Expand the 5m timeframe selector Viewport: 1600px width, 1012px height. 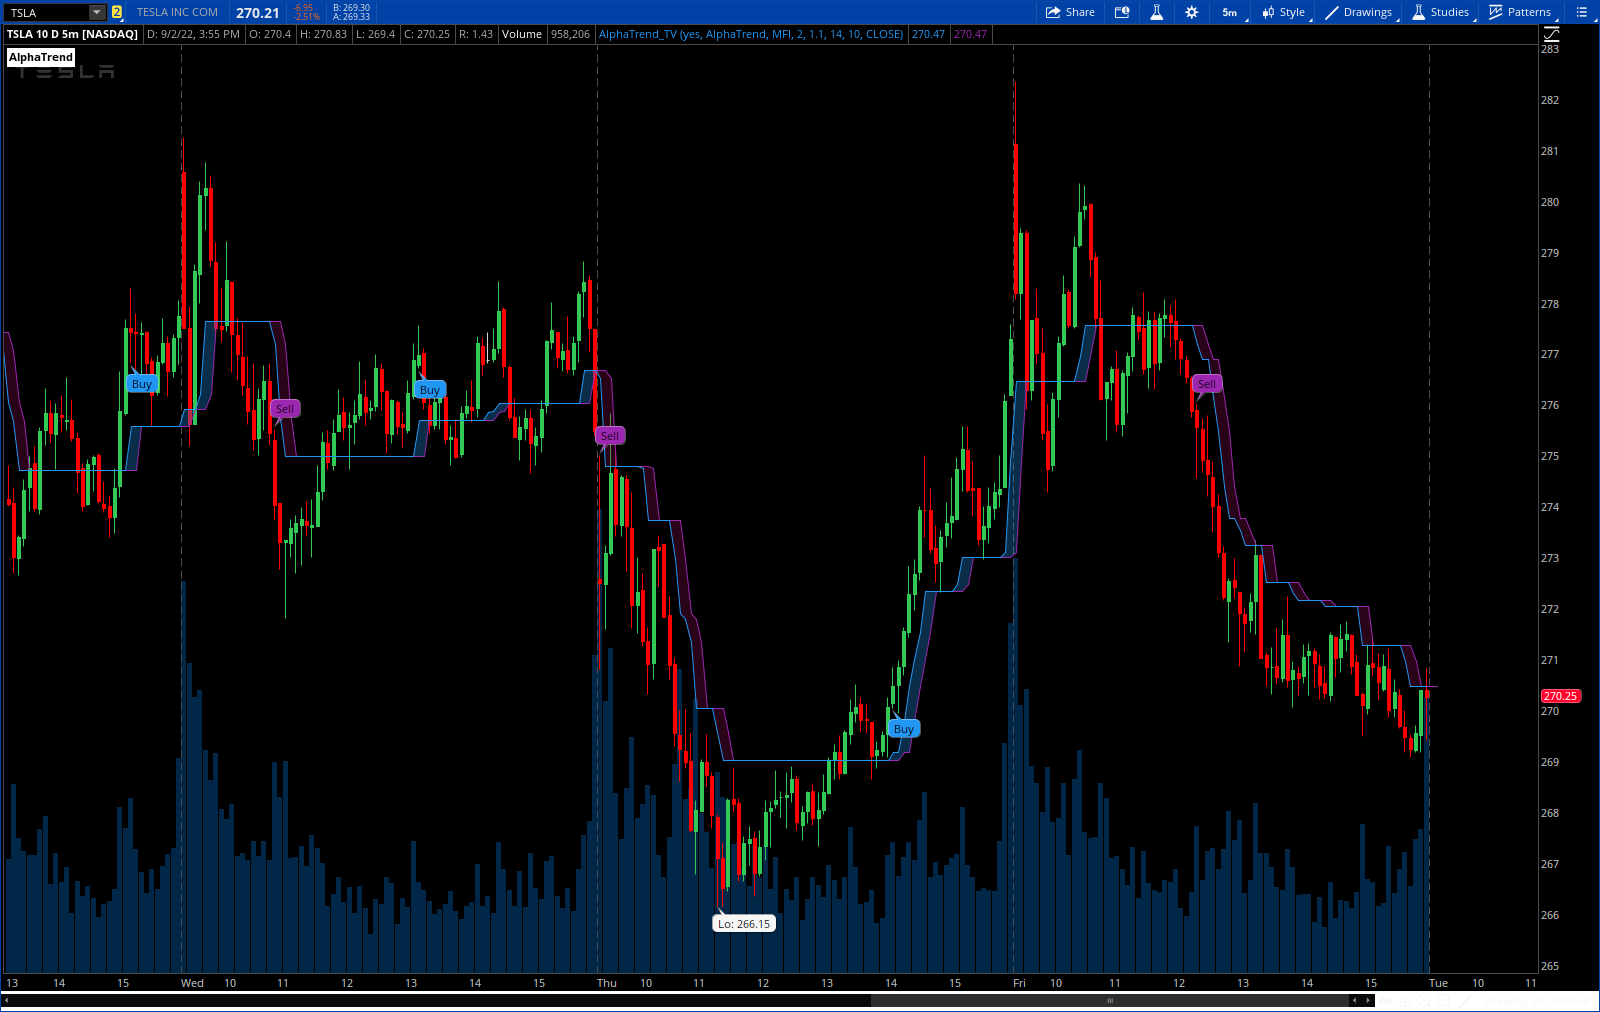point(1230,12)
